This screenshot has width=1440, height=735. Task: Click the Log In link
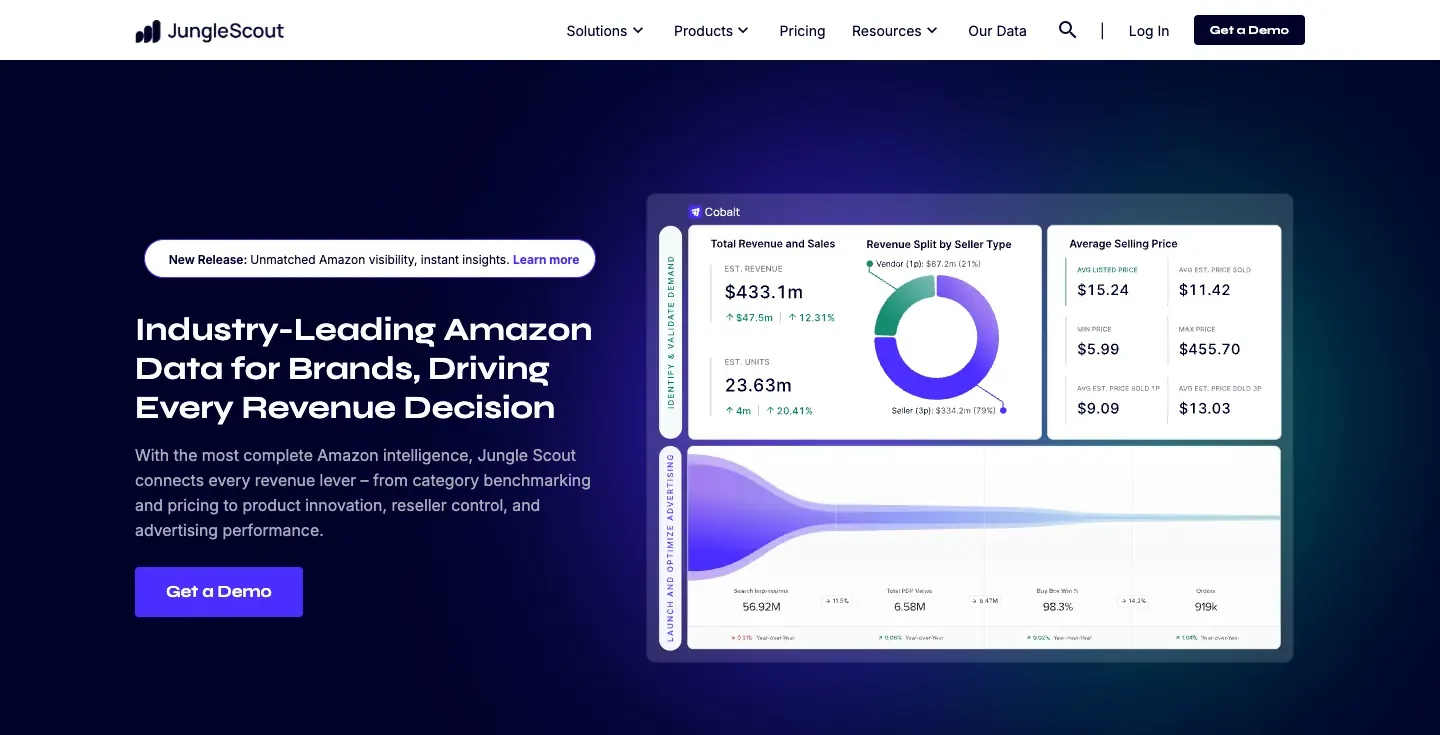coord(1148,31)
